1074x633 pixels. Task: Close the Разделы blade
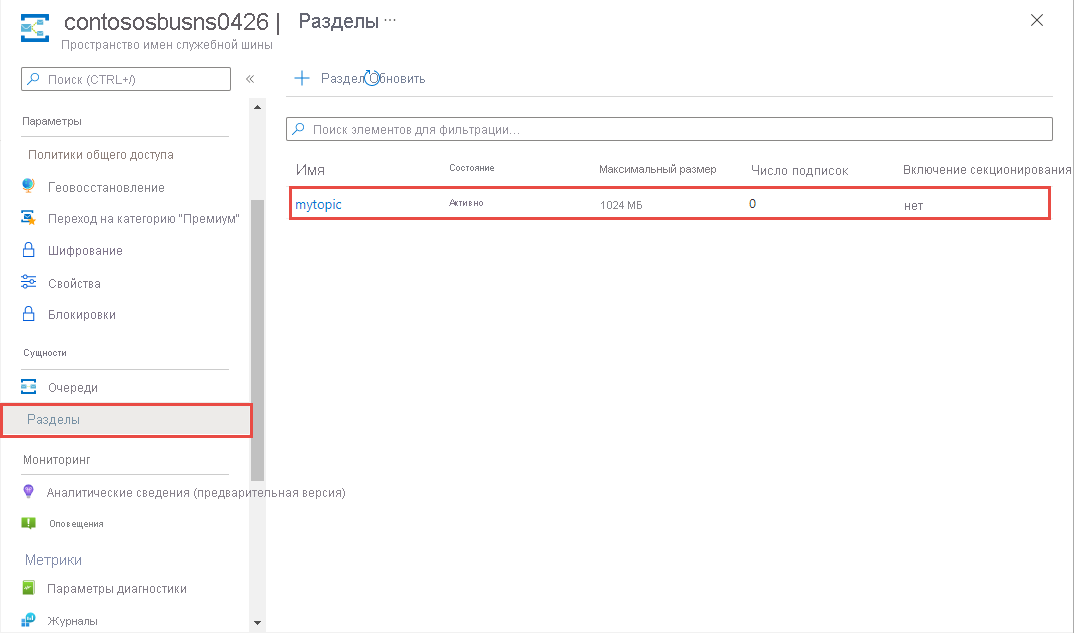pos(1037,21)
